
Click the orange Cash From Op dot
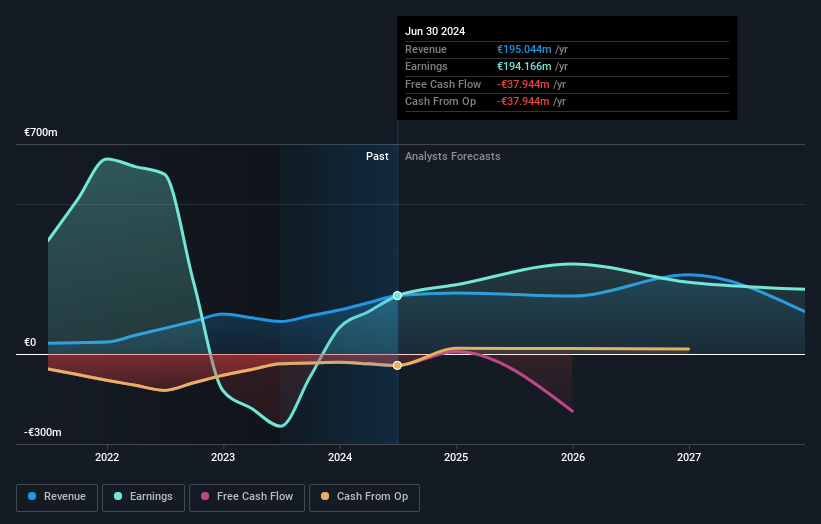tap(325, 496)
